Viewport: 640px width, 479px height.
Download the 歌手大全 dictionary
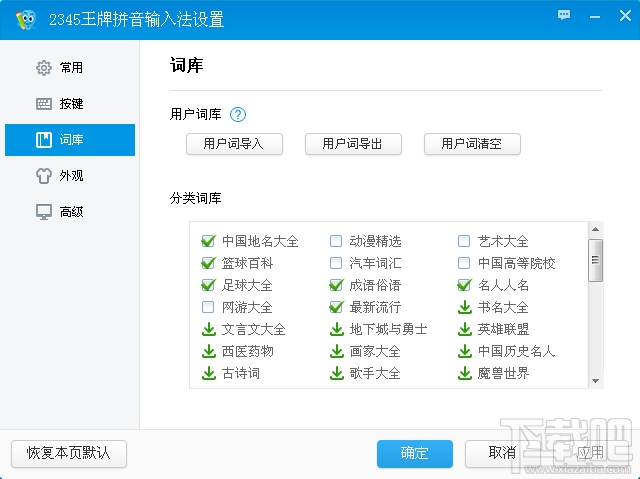click(337, 373)
